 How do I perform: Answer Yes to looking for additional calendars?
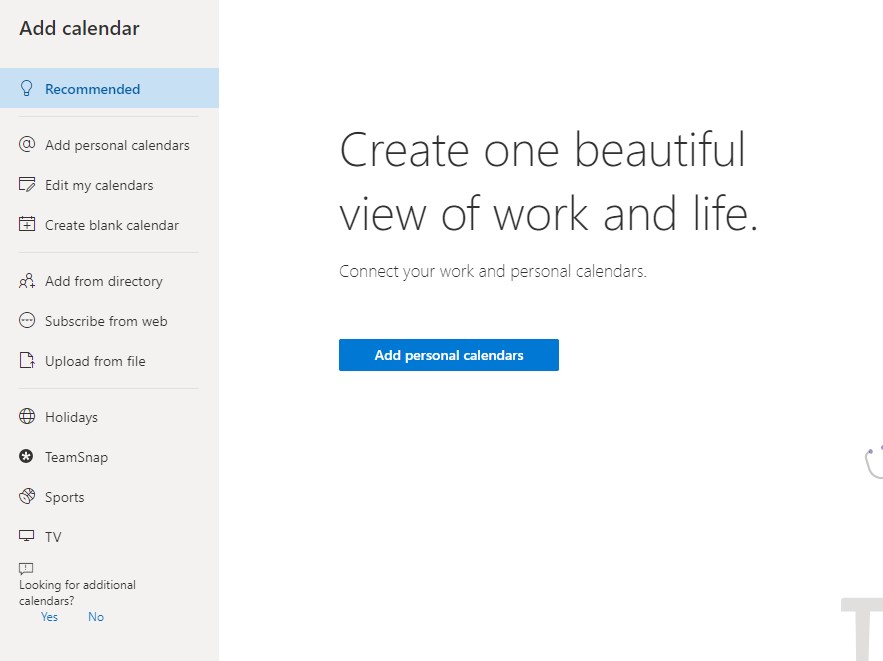49,617
